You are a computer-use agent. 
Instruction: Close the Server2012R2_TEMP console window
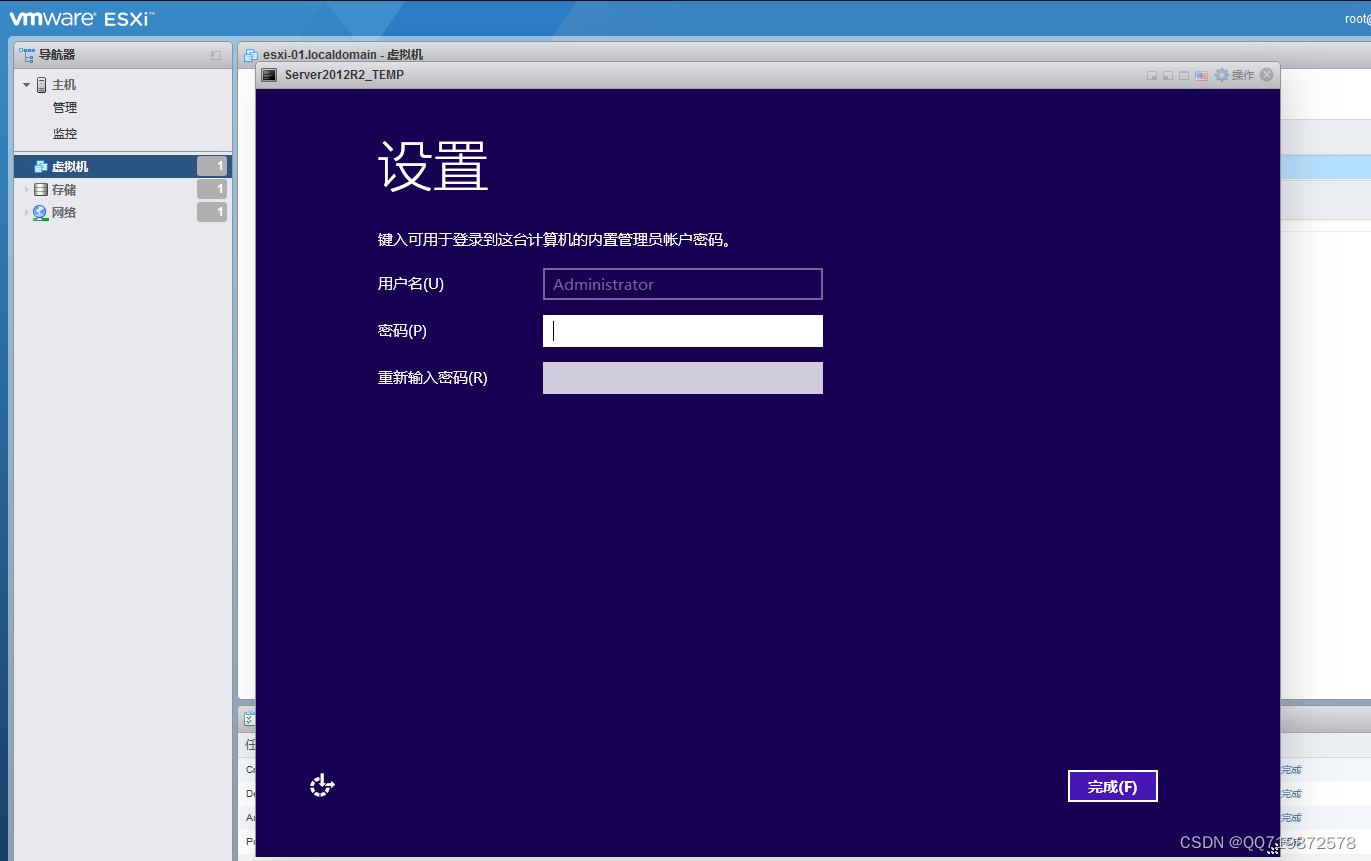pos(1267,74)
